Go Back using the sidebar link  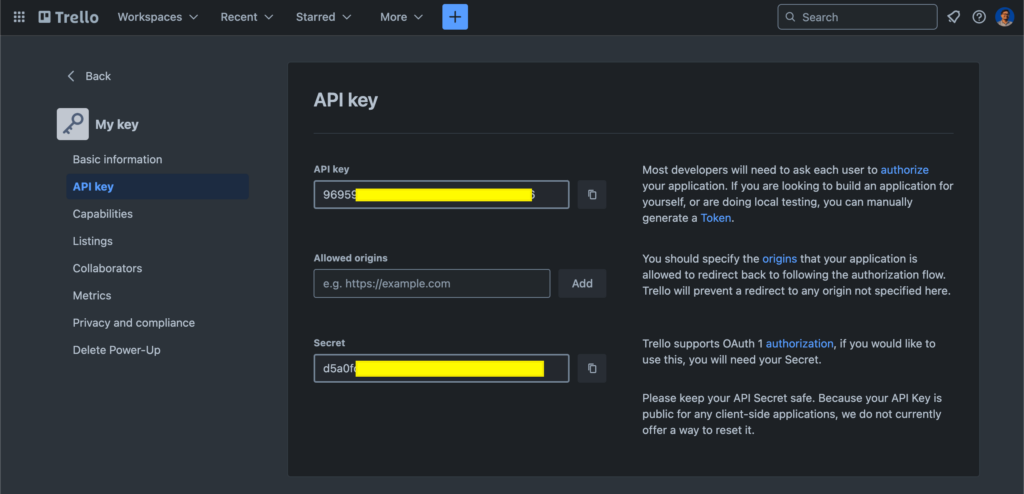[x=89, y=76]
